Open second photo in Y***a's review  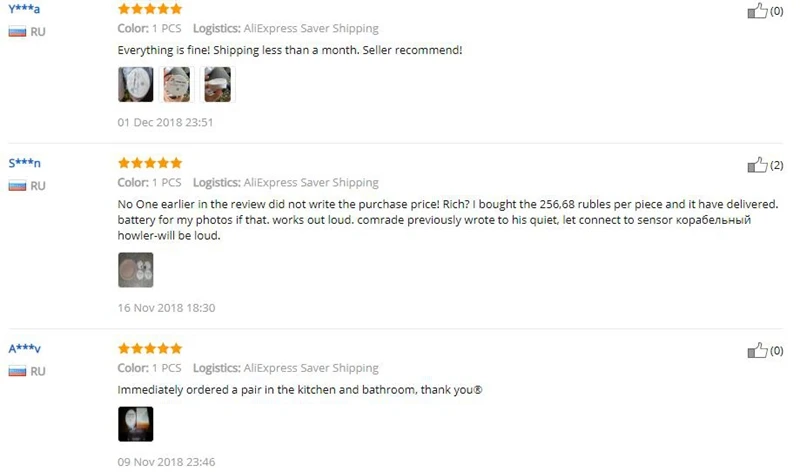(x=177, y=84)
